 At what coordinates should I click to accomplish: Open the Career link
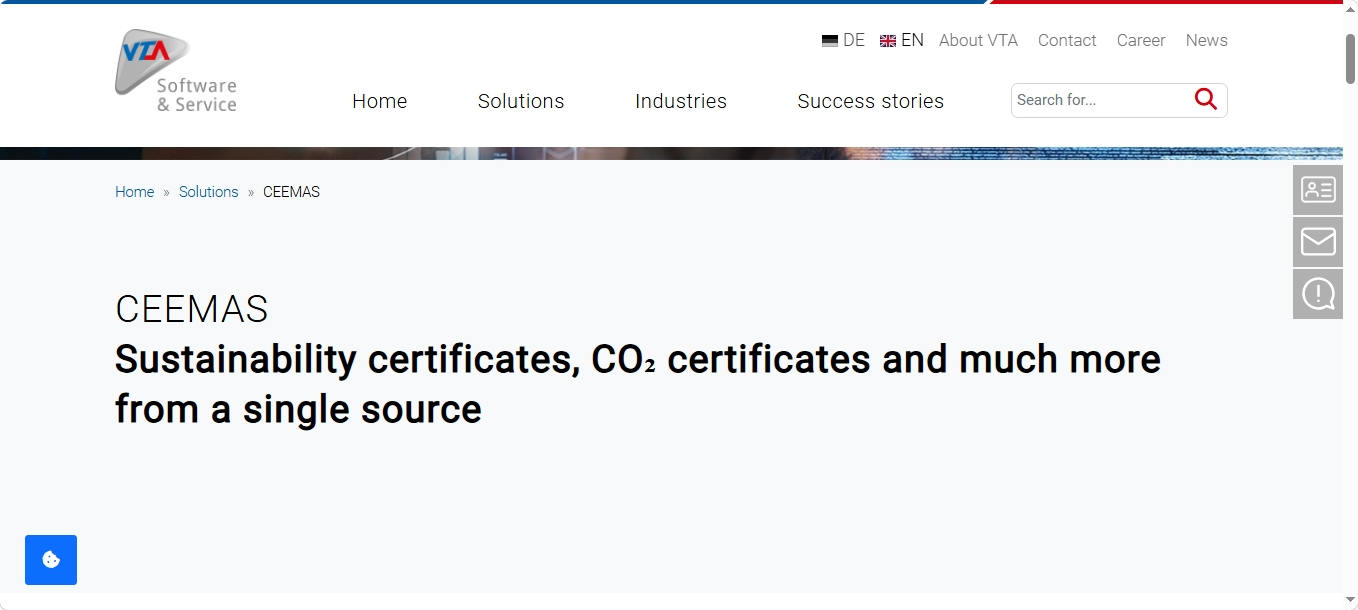tap(1141, 40)
